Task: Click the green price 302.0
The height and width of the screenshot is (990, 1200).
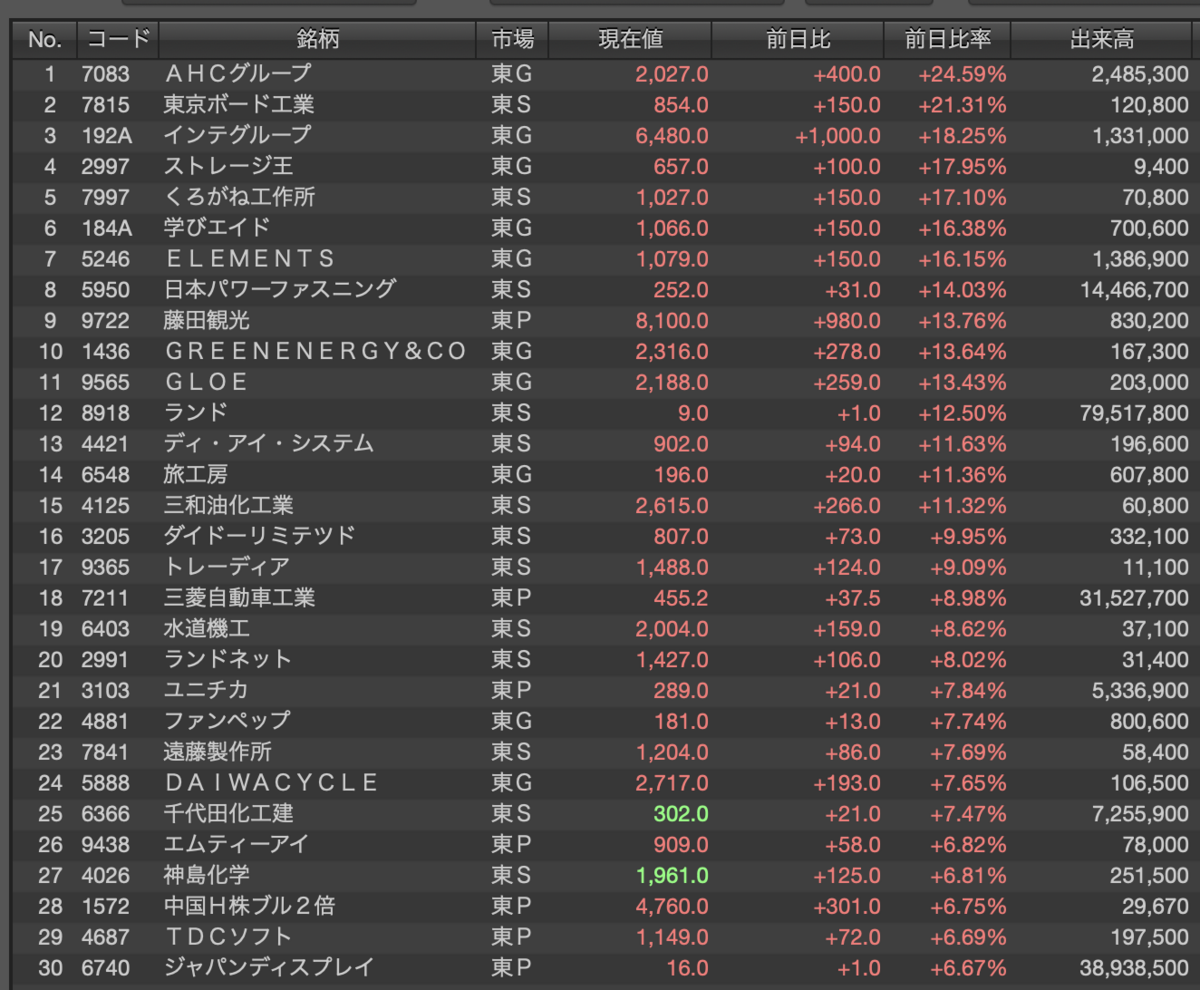Action: [x=681, y=814]
